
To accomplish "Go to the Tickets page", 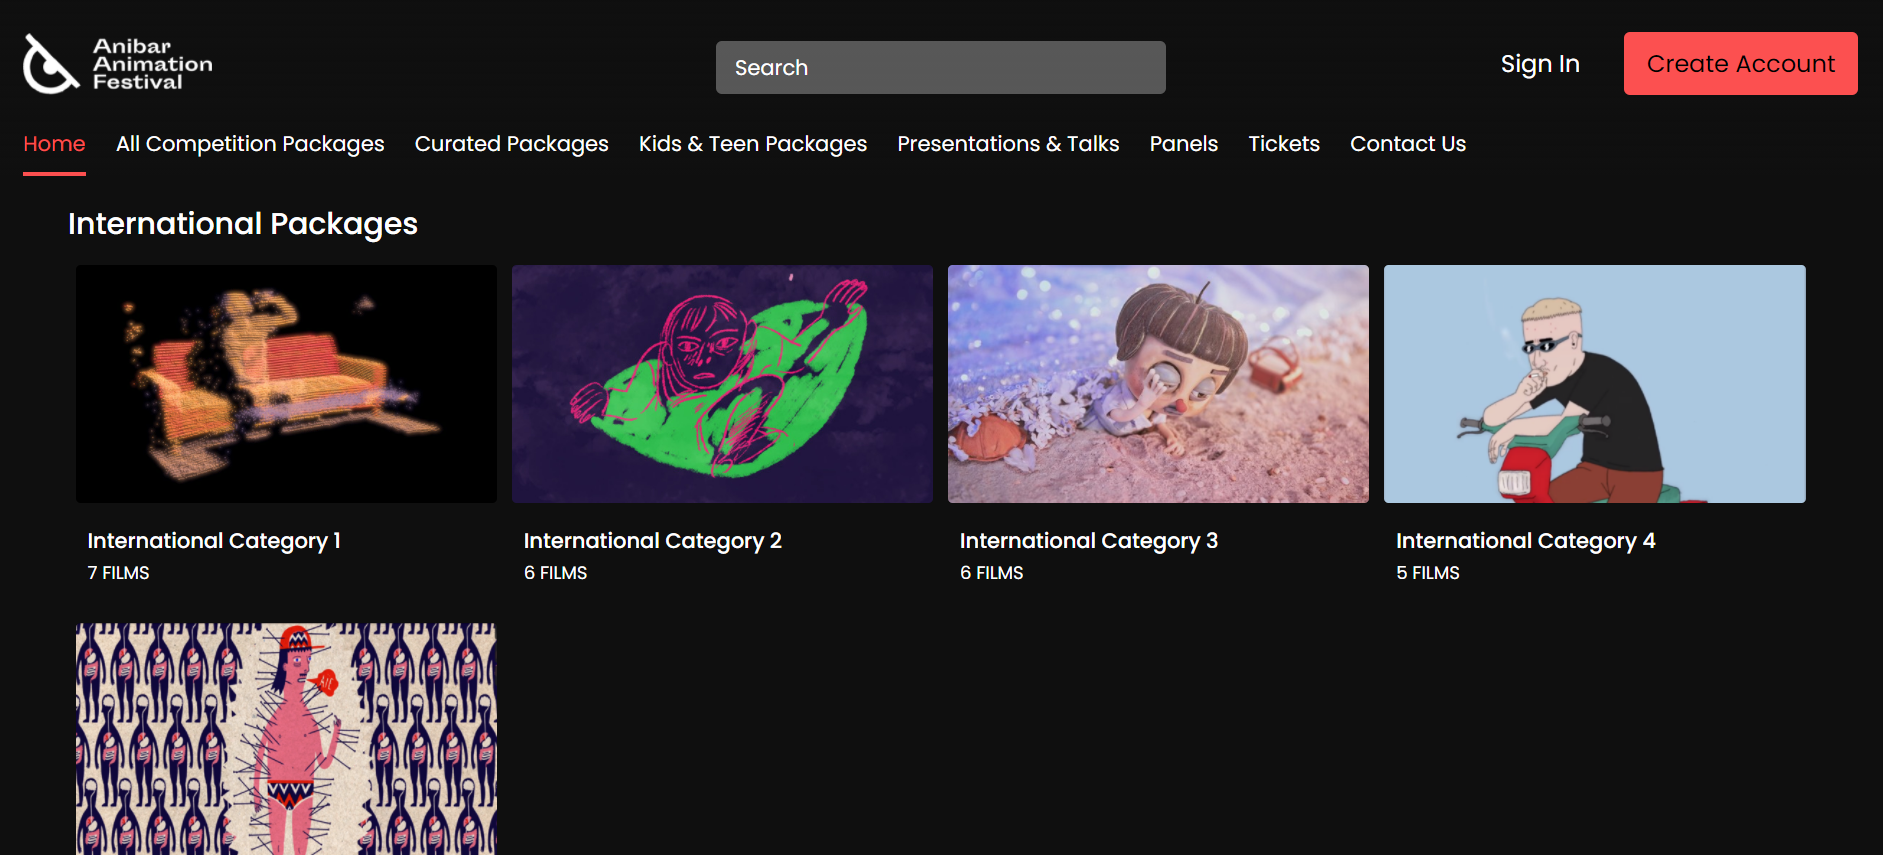I will pyautogui.click(x=1283, y=144).
